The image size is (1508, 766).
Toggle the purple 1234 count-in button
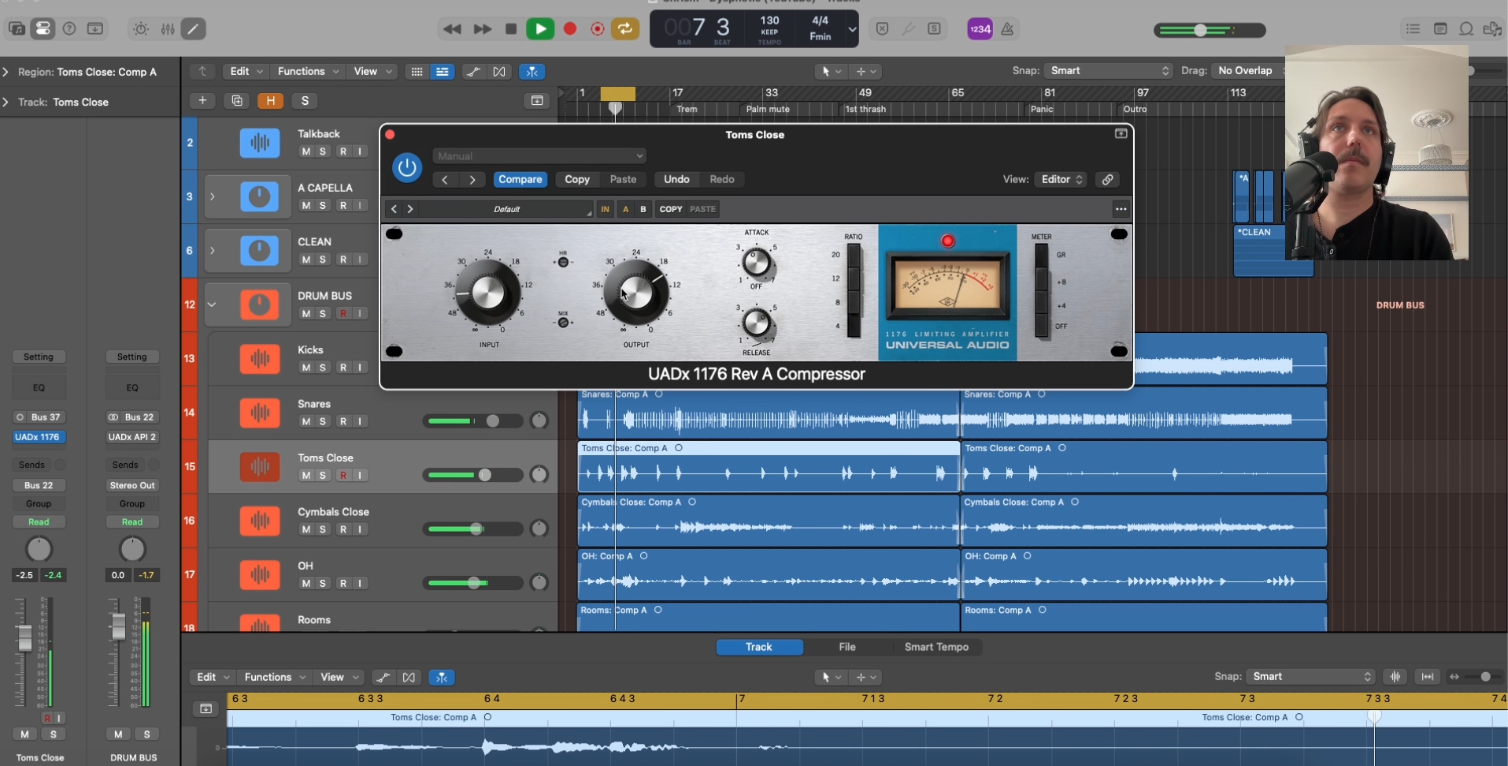(x=980, y=29)
